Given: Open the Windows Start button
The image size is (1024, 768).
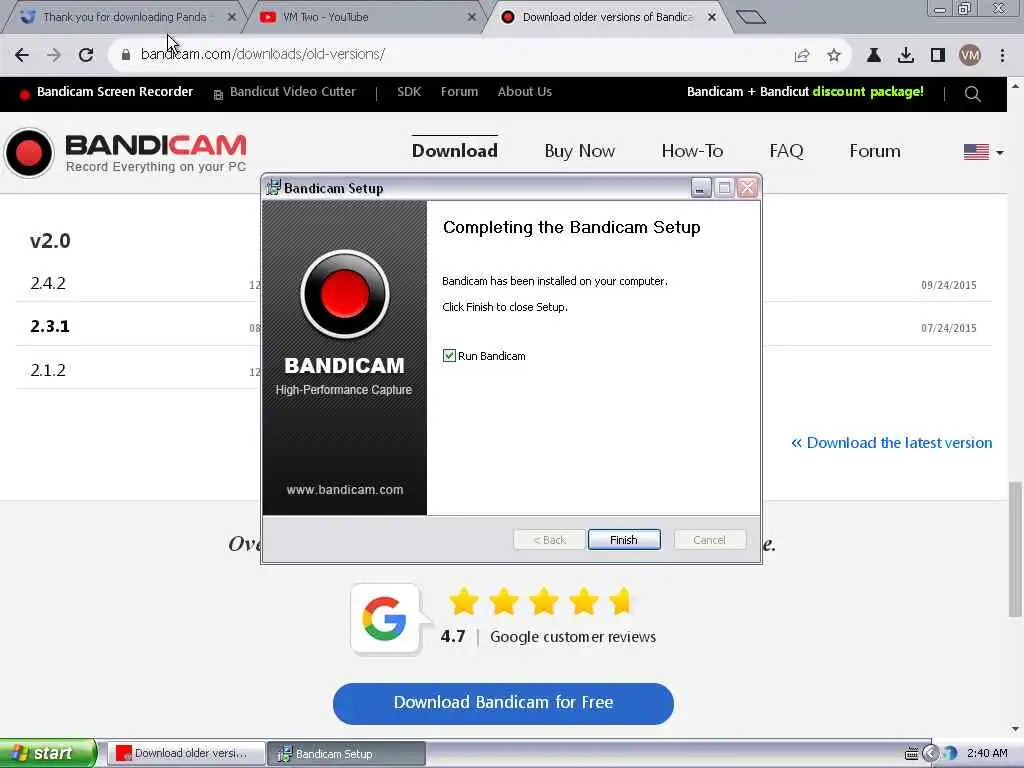Looking at the screenshot, I should [47, 754].
